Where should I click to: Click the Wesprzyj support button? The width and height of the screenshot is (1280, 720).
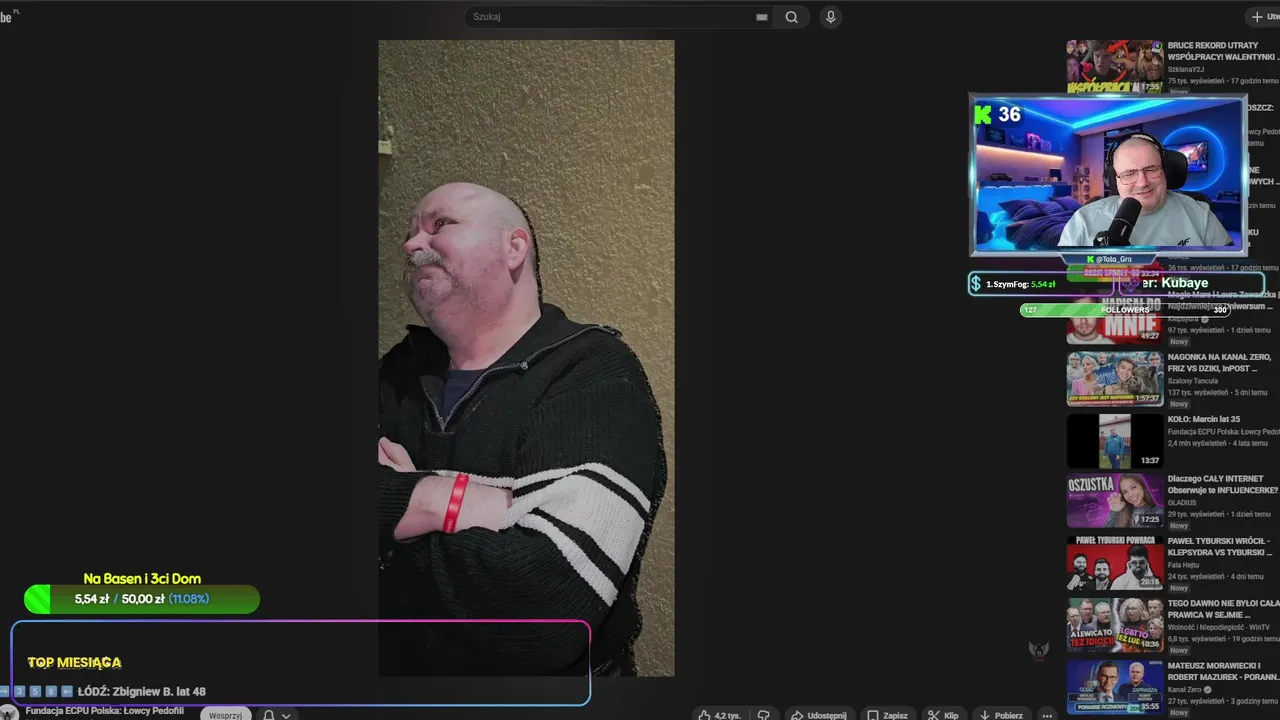pos(225,715)
